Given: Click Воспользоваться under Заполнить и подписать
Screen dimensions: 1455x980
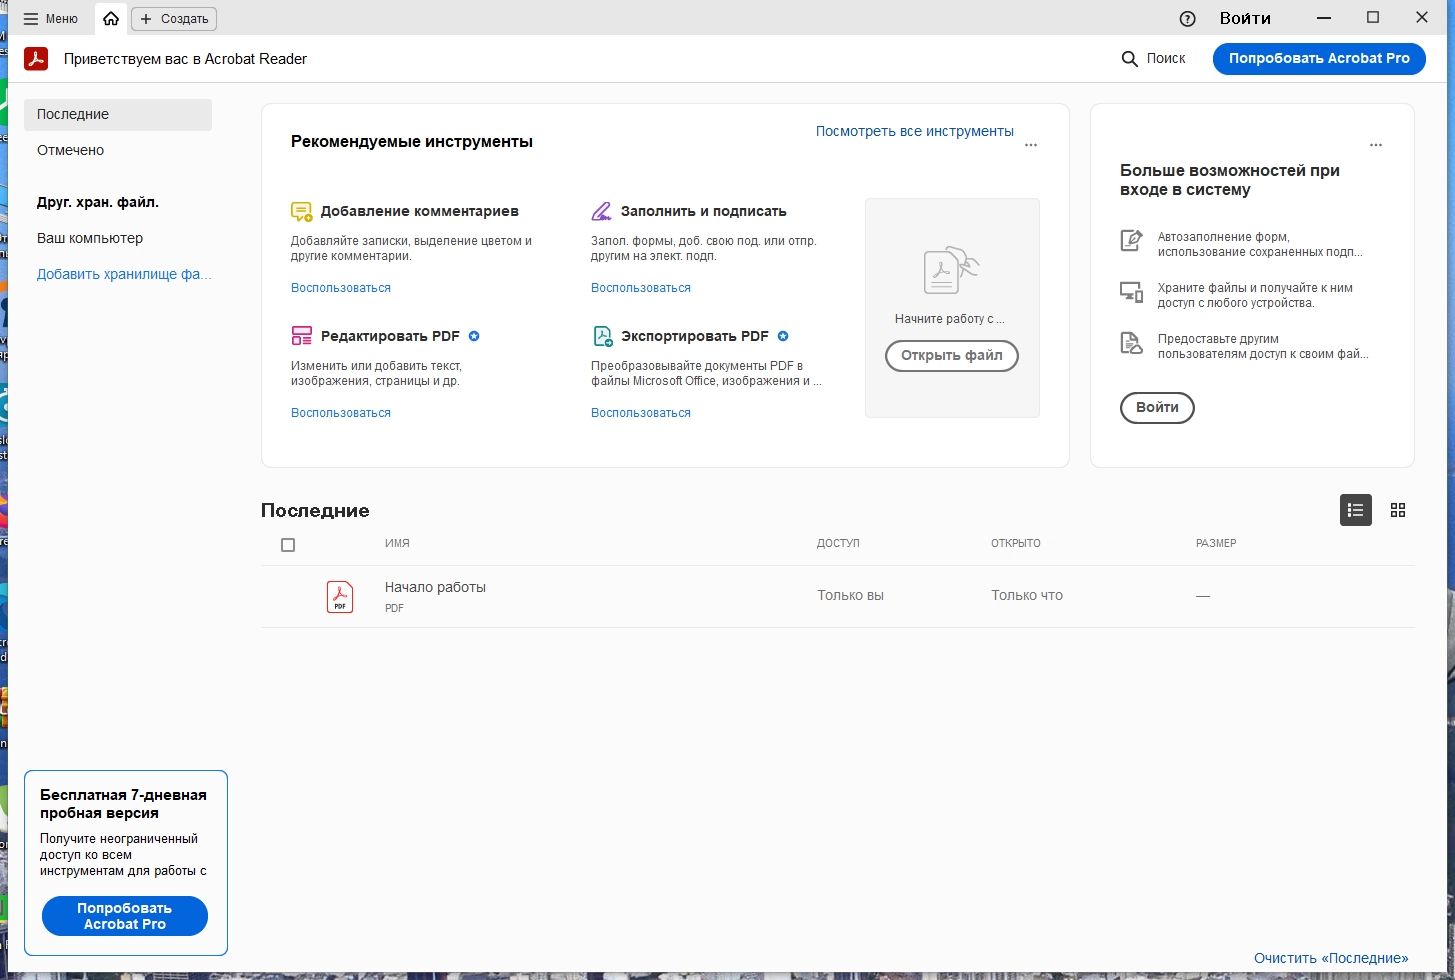Looking at the screenshot, I should pyautogui.click(x=641, y=288).
